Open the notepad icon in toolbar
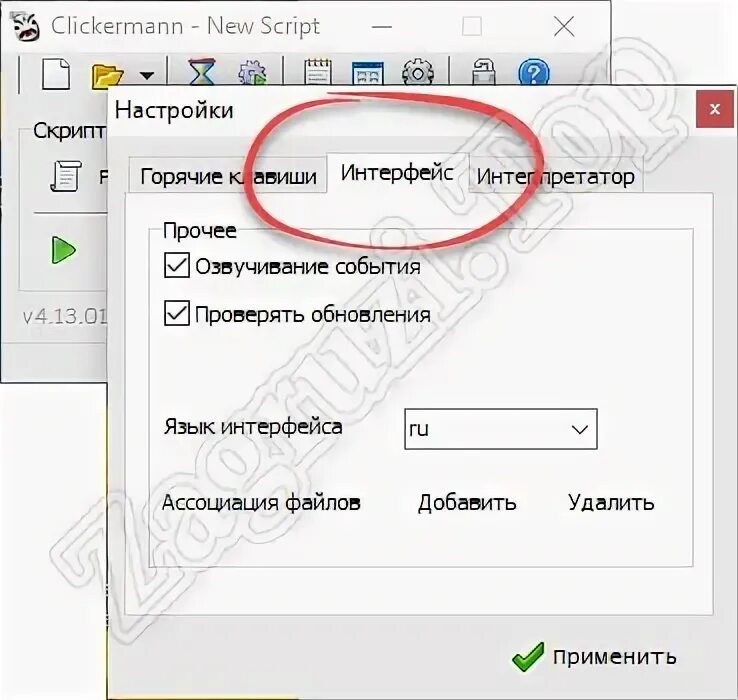 (318, 72)
